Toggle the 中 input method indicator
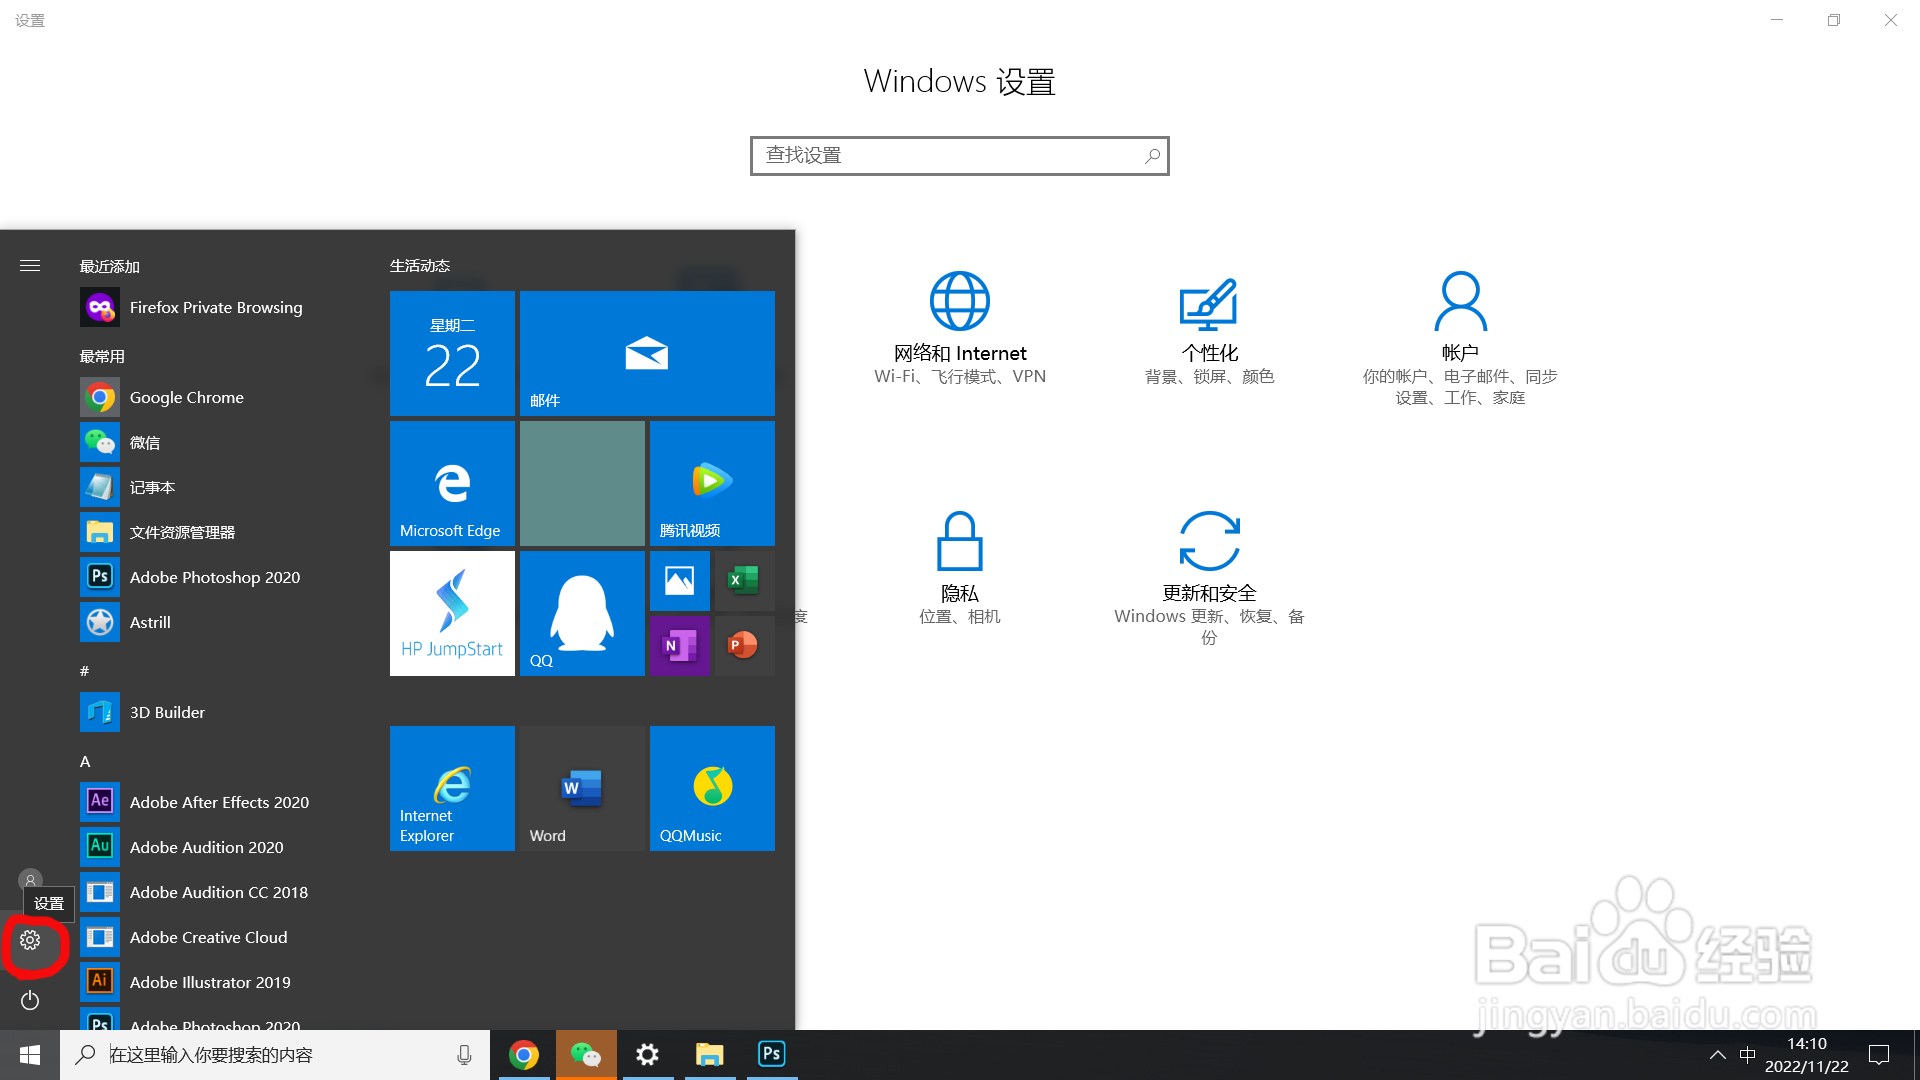The width and height of the screenshot is (1920, 1080). (x=1748, y=1055)
